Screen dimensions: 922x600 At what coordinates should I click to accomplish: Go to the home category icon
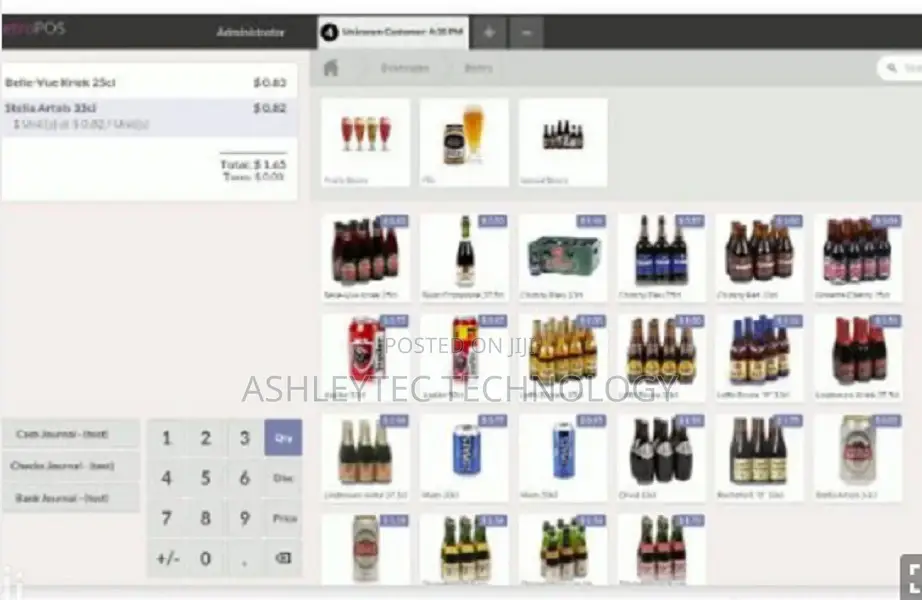click(x=331, y=68)
